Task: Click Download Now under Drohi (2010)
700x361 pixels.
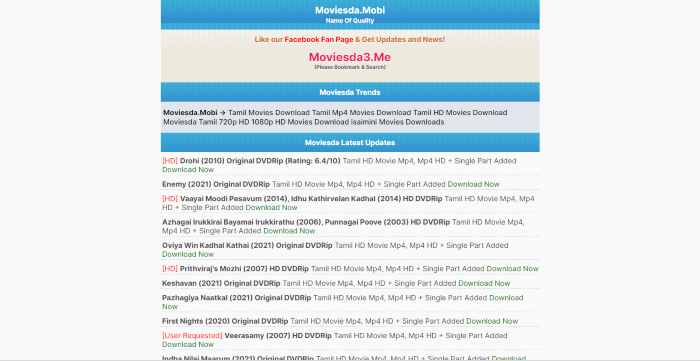Action: pos(188,170)
